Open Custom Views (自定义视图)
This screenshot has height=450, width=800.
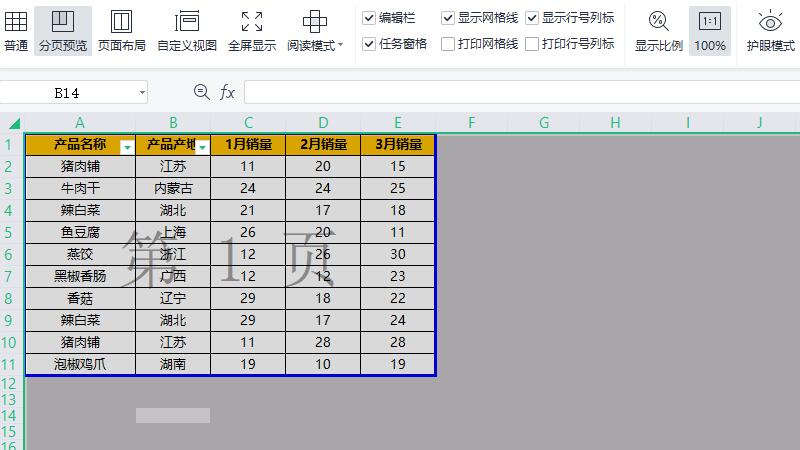(187, 30)
